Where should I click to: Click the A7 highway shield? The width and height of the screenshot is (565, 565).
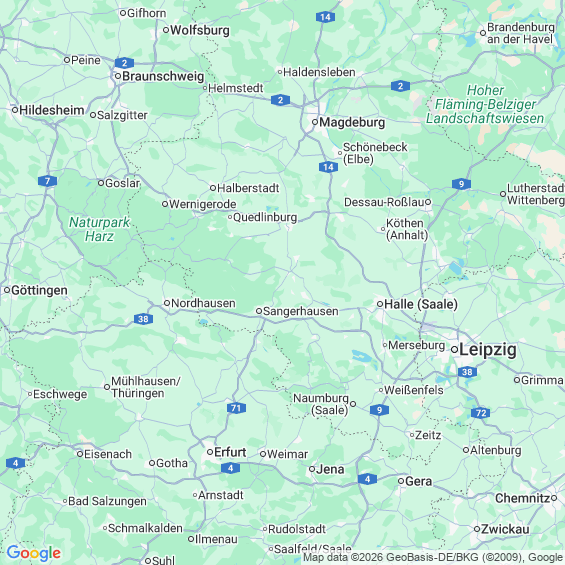coord(48,181)
